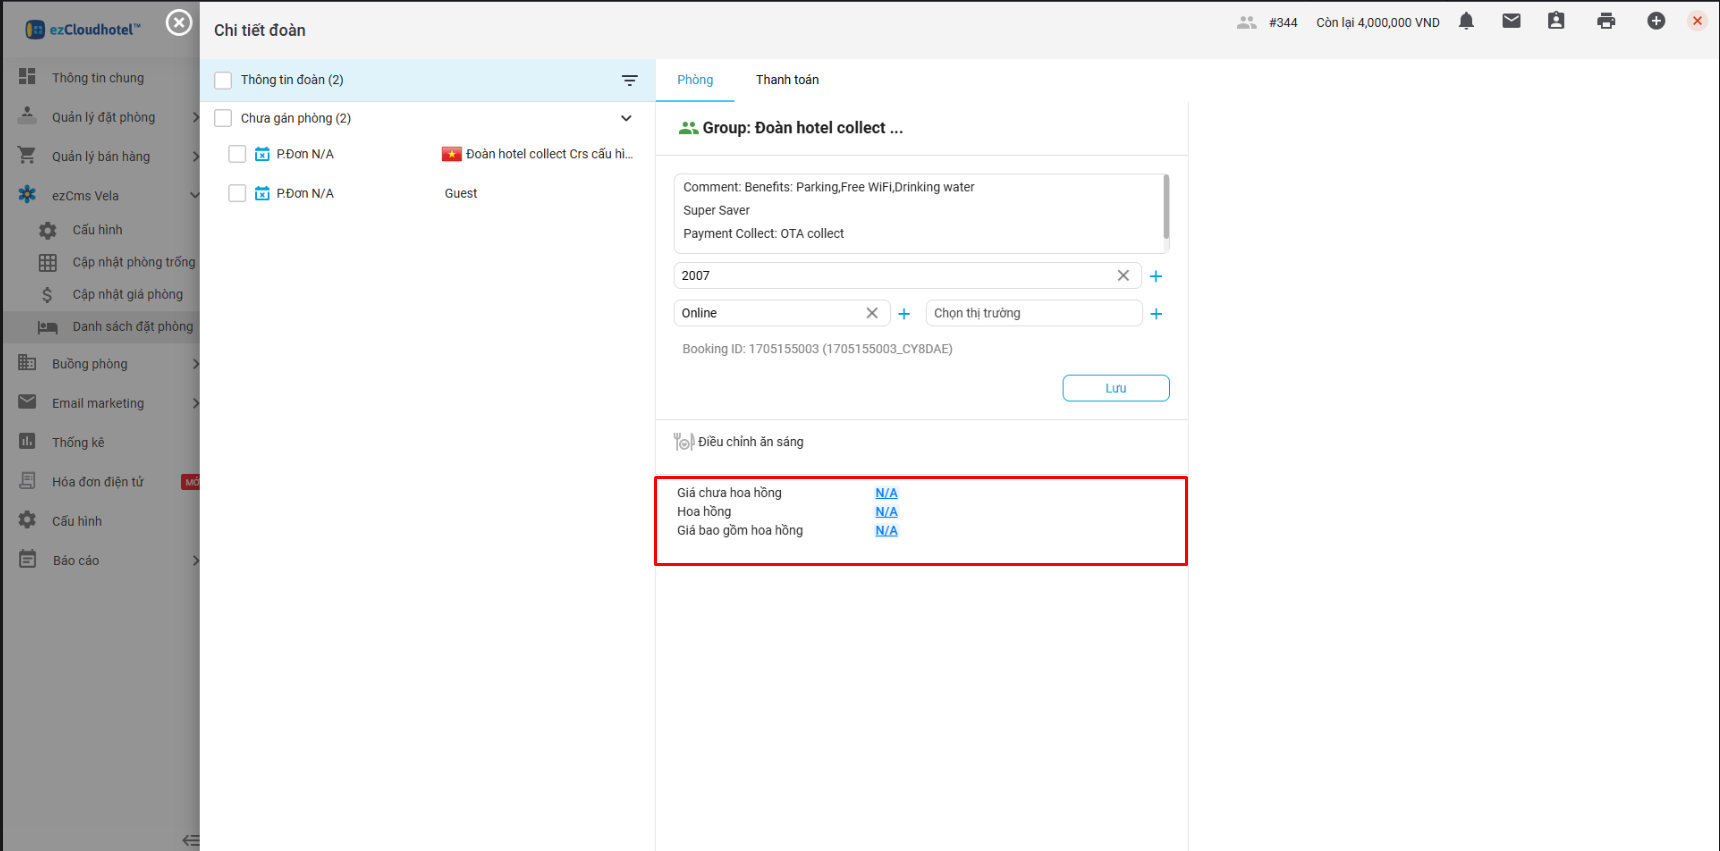Click the N/A link for Hoa hồng
The width and height of the screenshot is (1720, 851).
pyautogui.click(x=886, y=512)
